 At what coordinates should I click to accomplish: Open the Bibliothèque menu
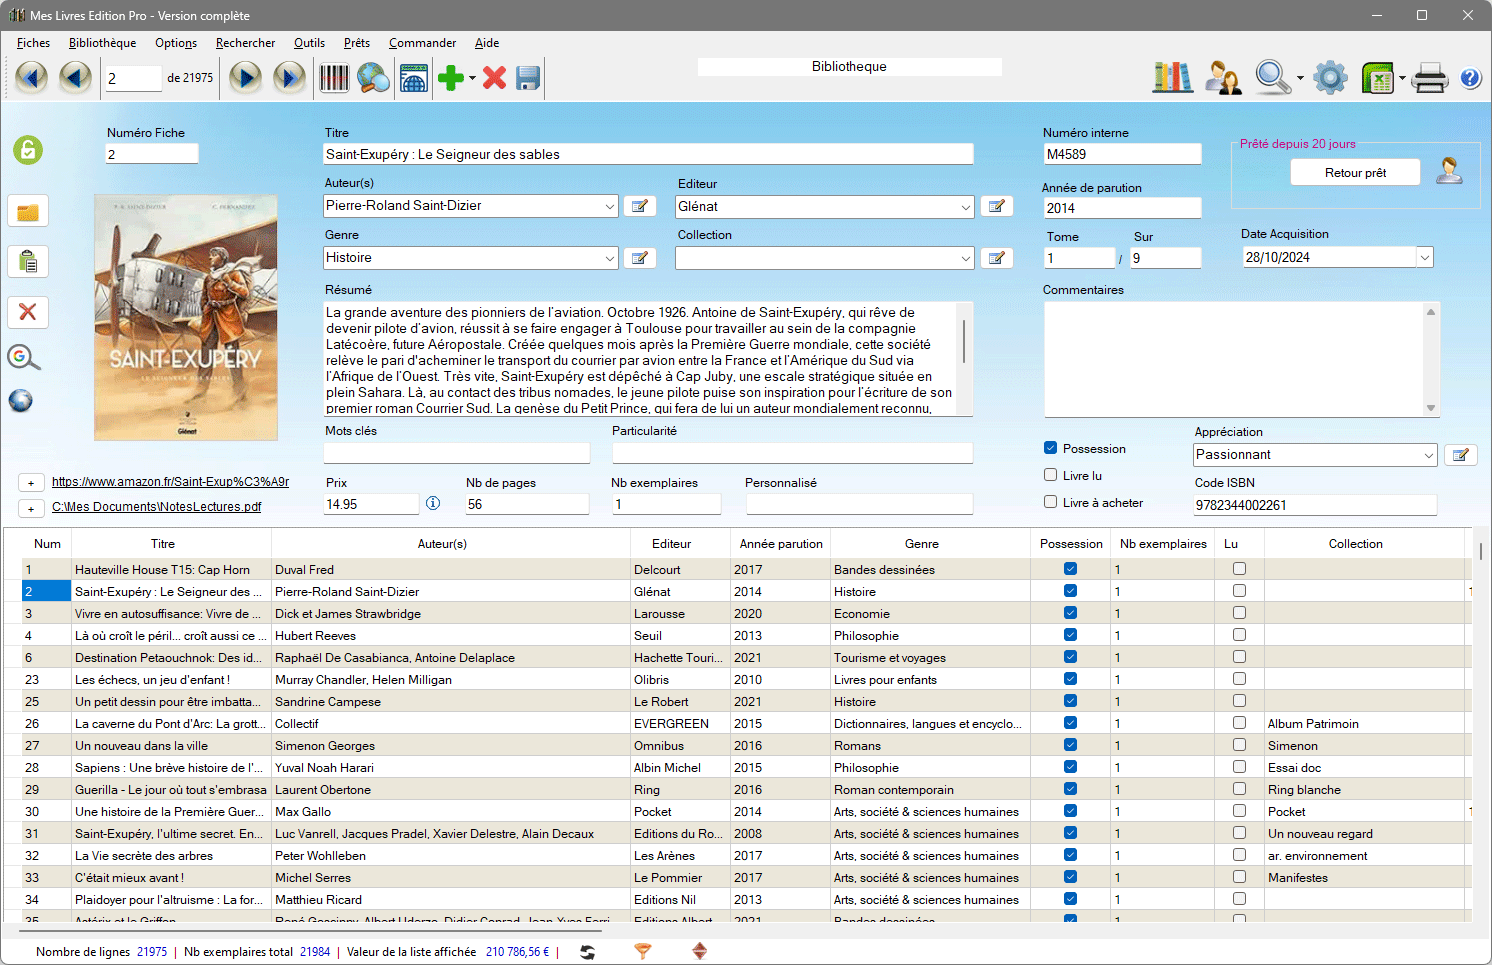pos(102,43)
